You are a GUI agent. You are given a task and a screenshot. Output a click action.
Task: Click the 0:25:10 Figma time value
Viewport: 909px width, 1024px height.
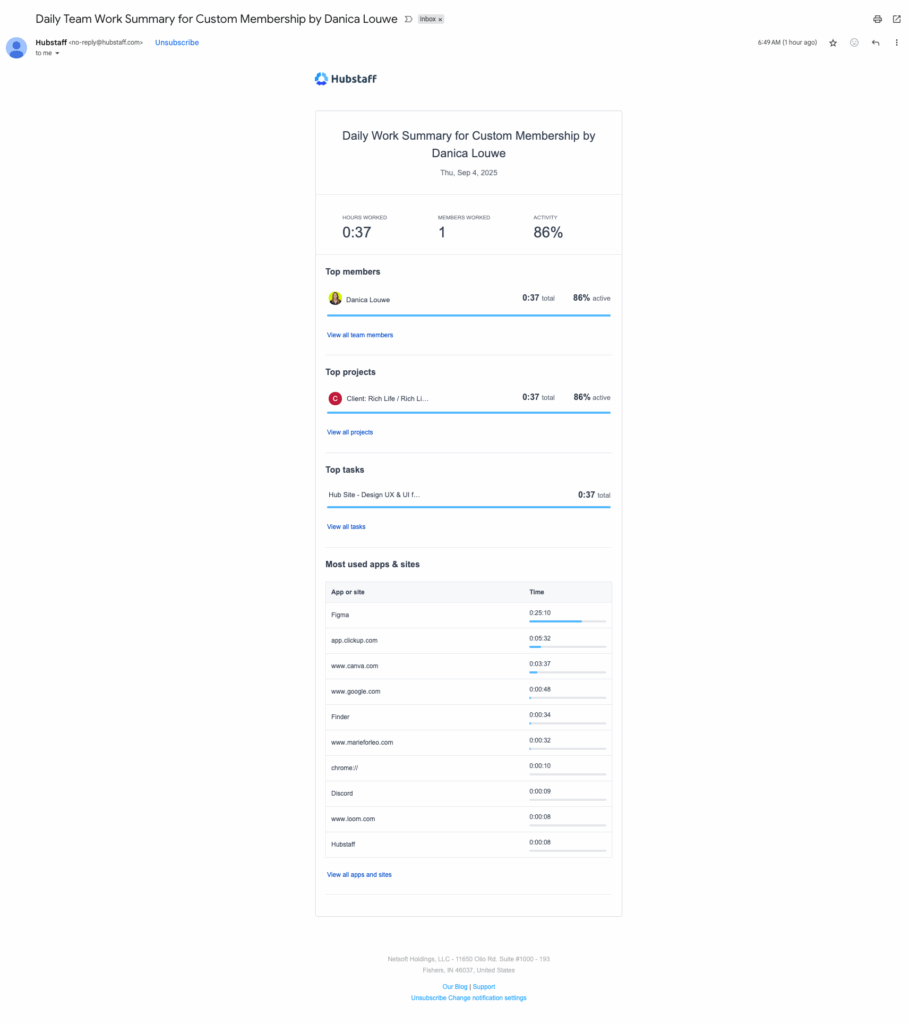click(x=540, y=613)
